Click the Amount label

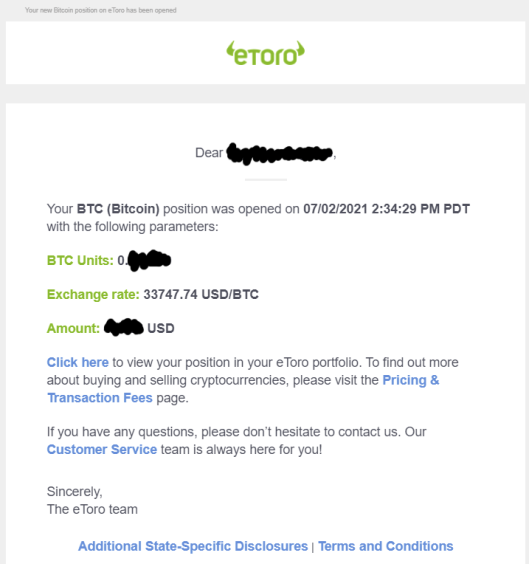pos(73,328)
